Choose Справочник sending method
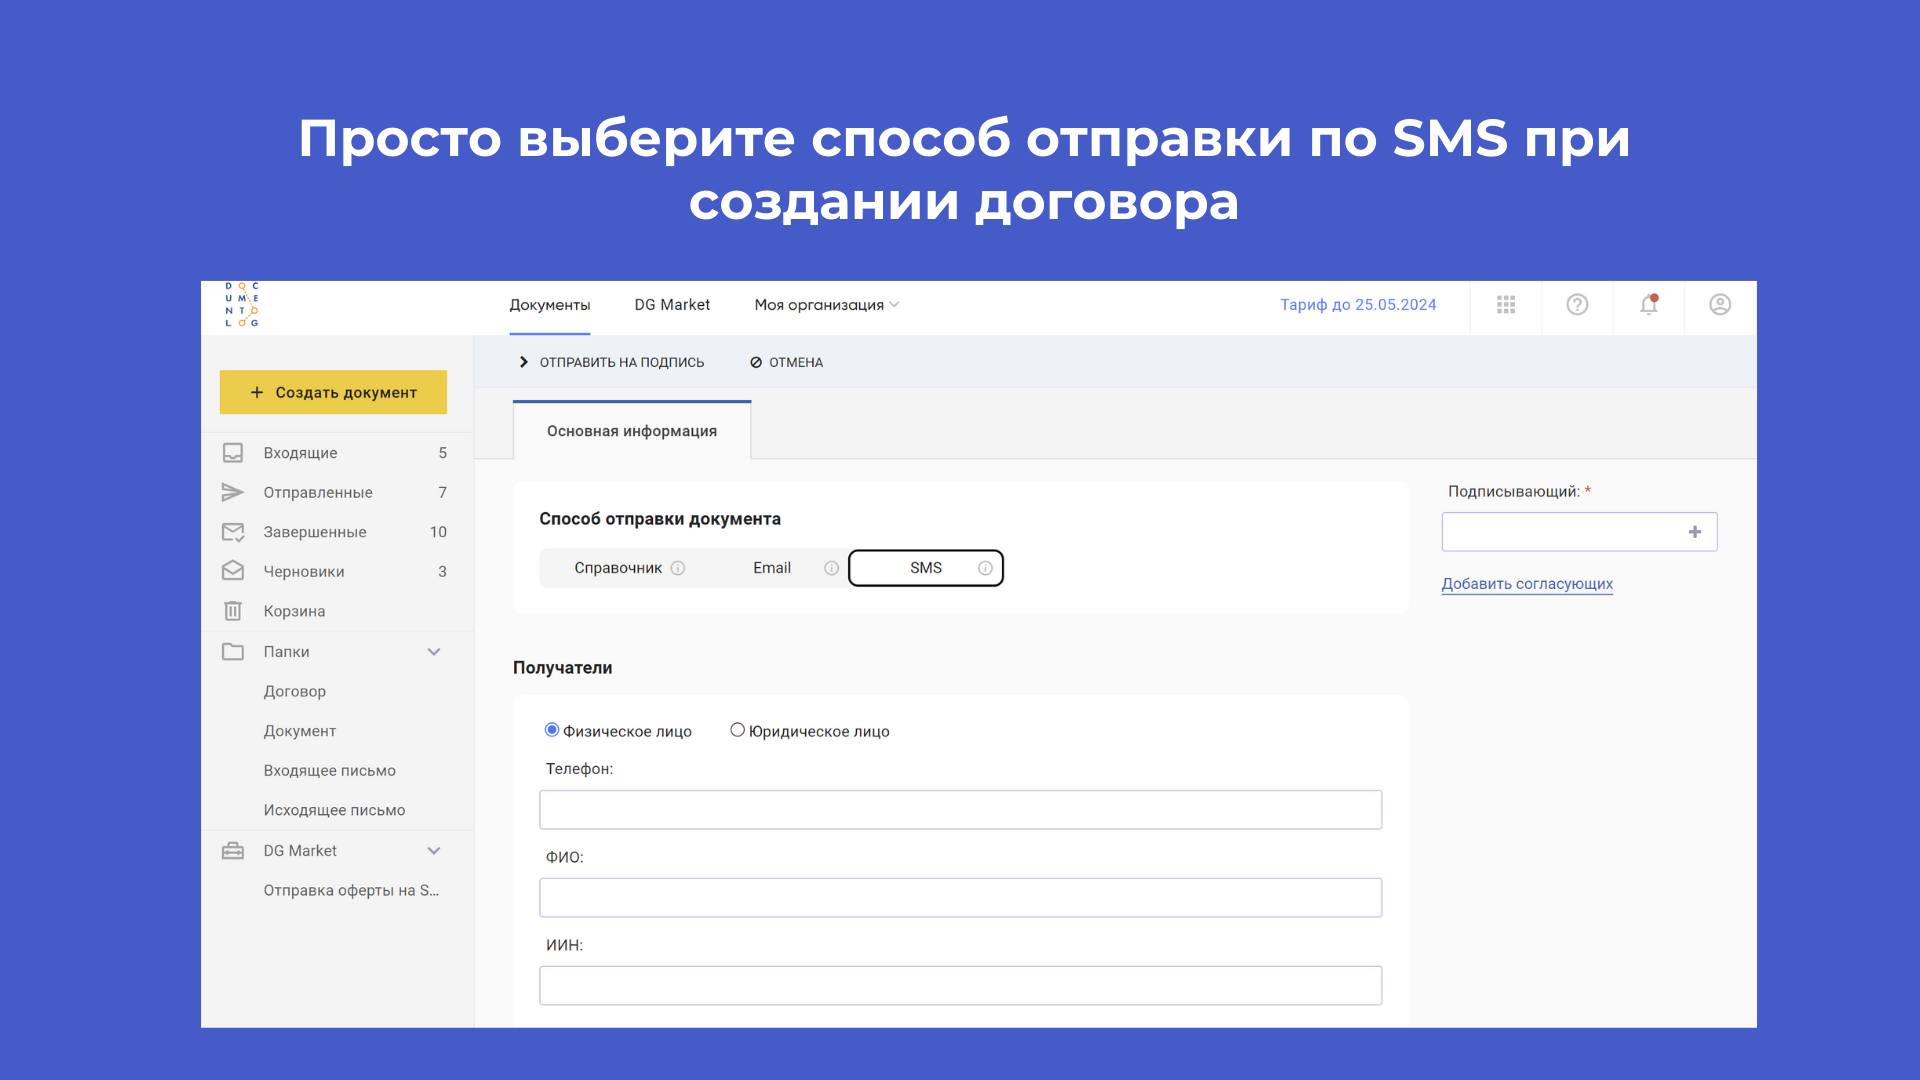Screen dimensions: 1920x1080 click(618, 568)
